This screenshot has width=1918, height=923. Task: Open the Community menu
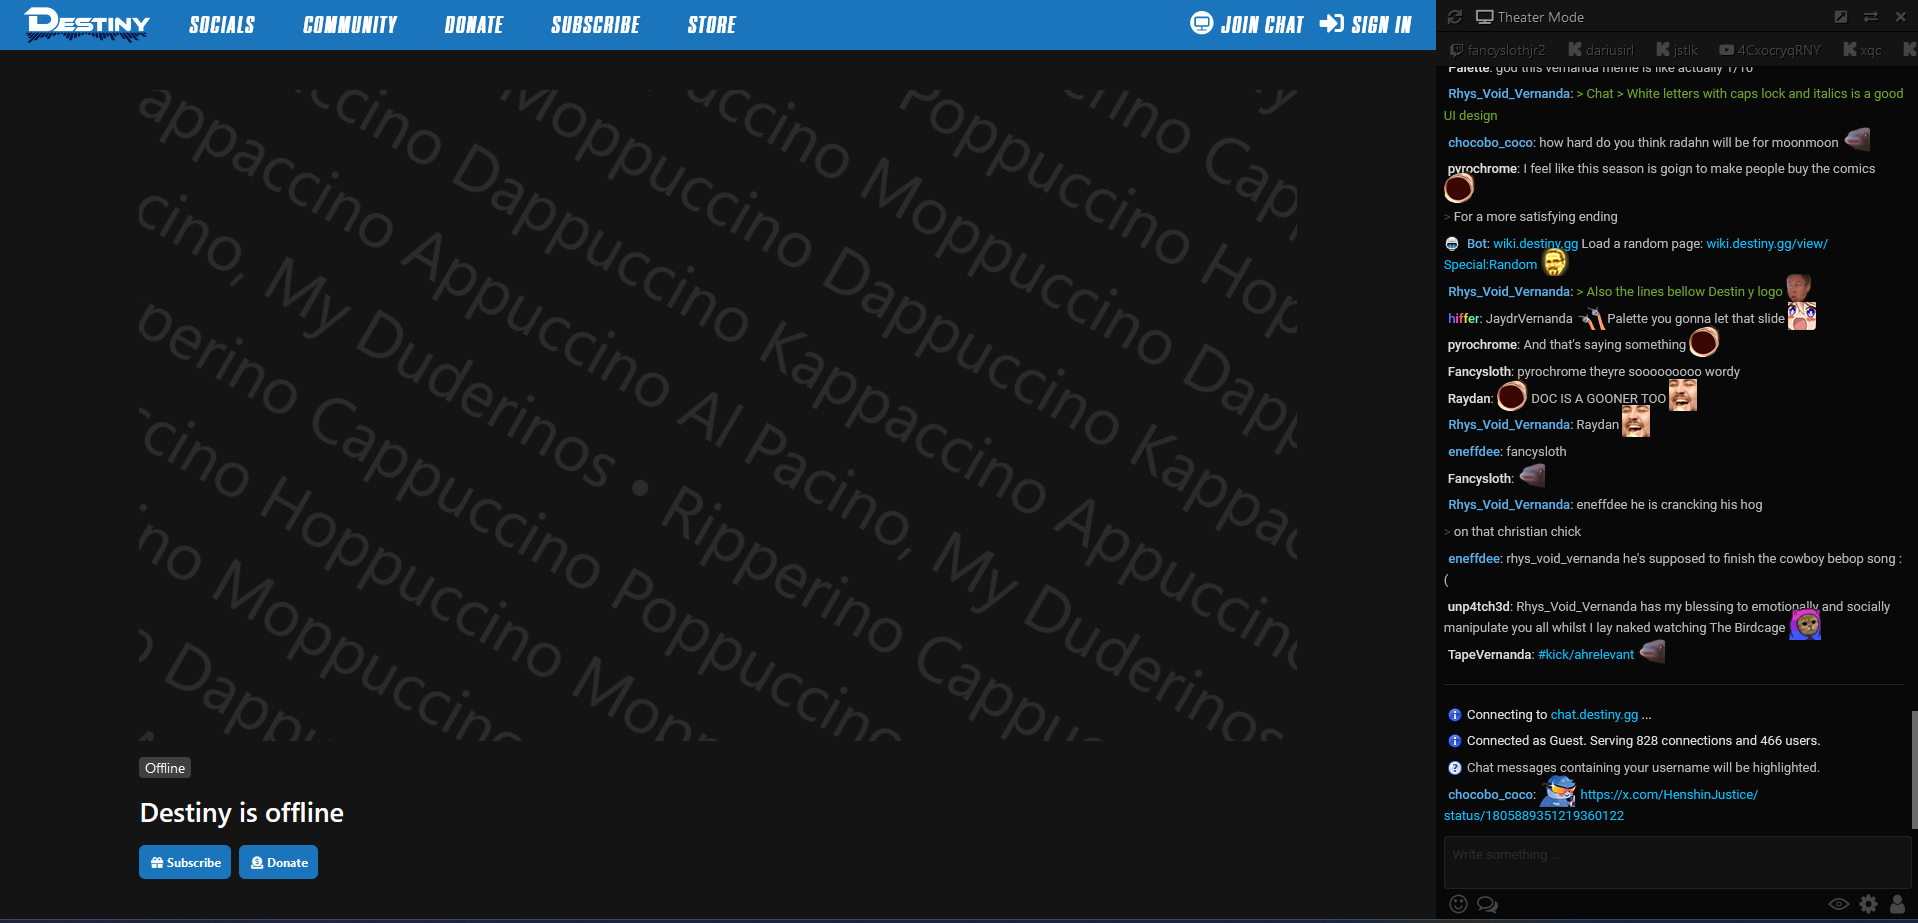pos(350,25)
